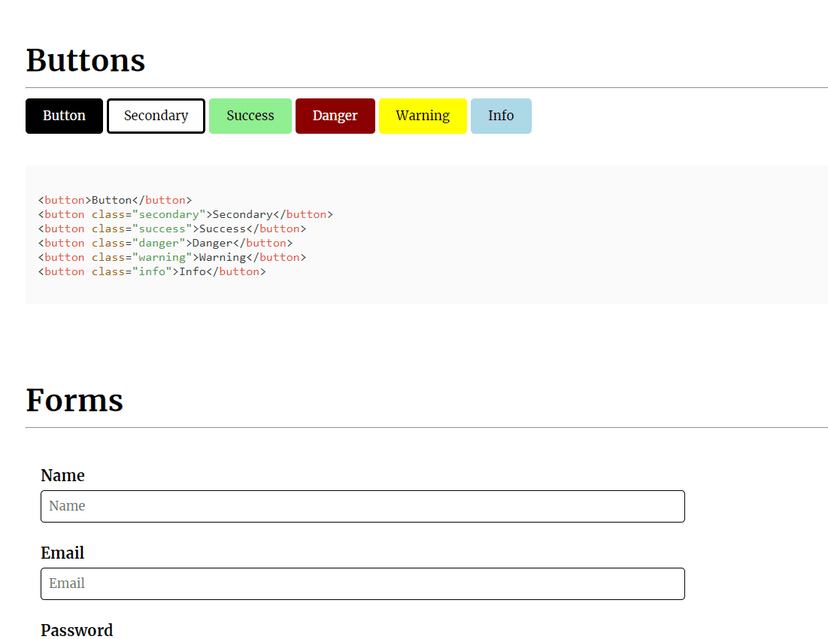This screenshot has width=828, height=639.
Task: Click the success class code line
Action: (172, 229)
